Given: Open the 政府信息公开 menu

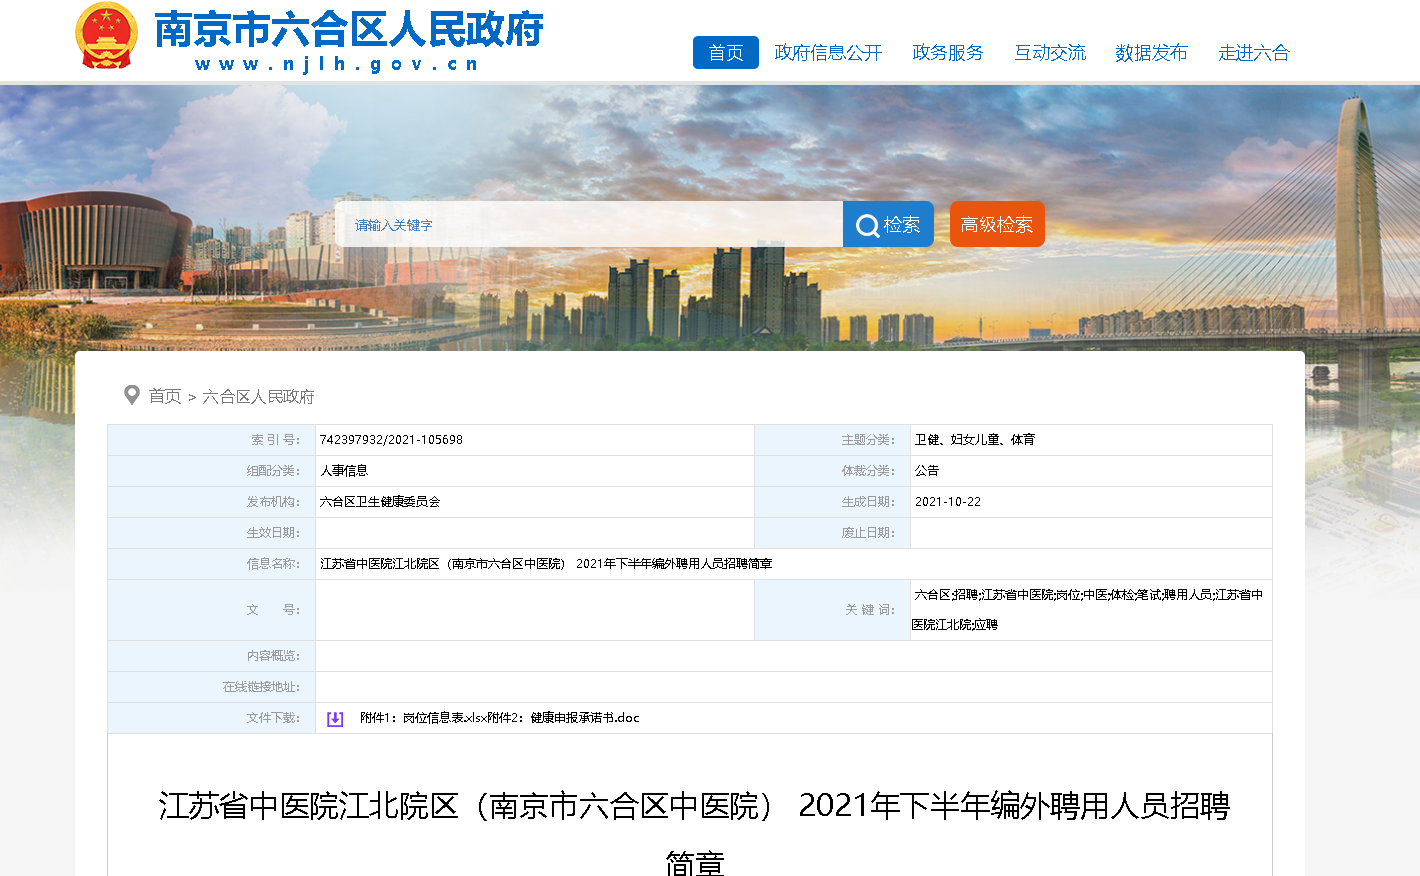Looking at the screenshot, I should click(x=828, y=53).
